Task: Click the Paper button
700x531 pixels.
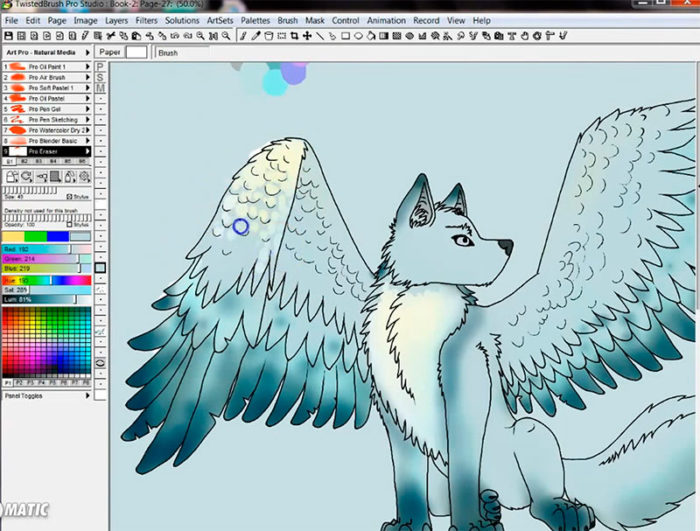Action: click(110, 52)
